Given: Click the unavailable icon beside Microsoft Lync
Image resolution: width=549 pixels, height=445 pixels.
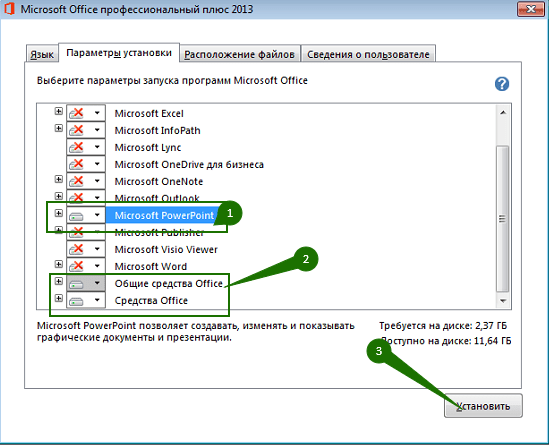Looking at the screenshot, I should (76, 147).
